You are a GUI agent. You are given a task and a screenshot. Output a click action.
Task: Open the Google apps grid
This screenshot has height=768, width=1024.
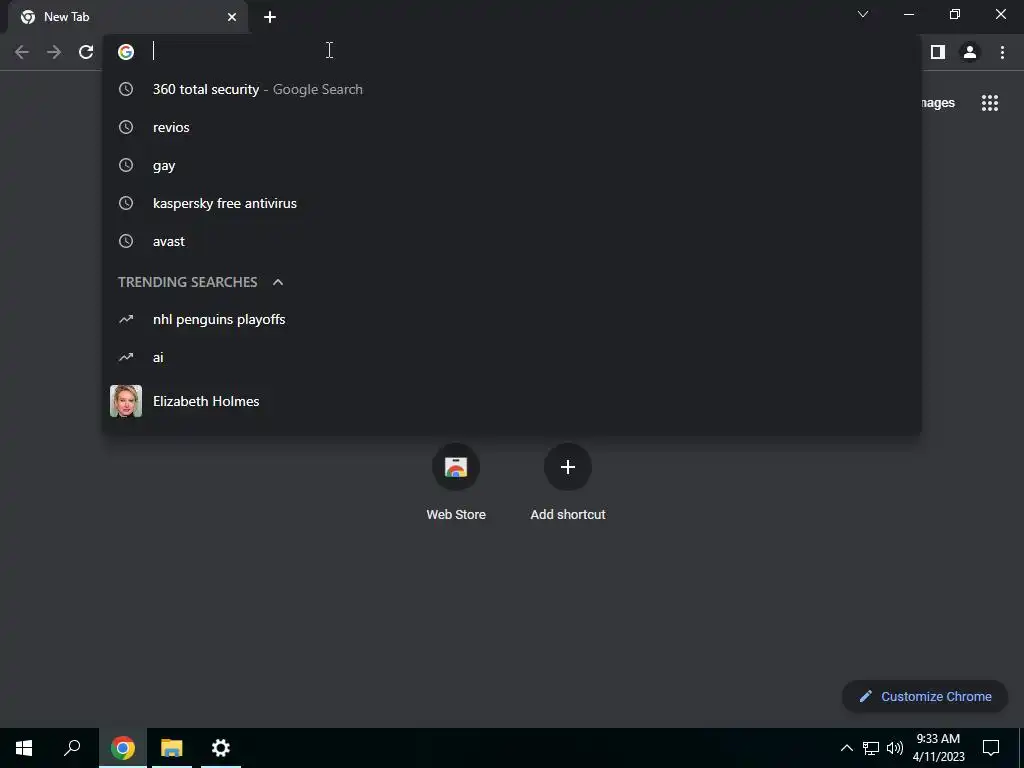pos(990,103)
